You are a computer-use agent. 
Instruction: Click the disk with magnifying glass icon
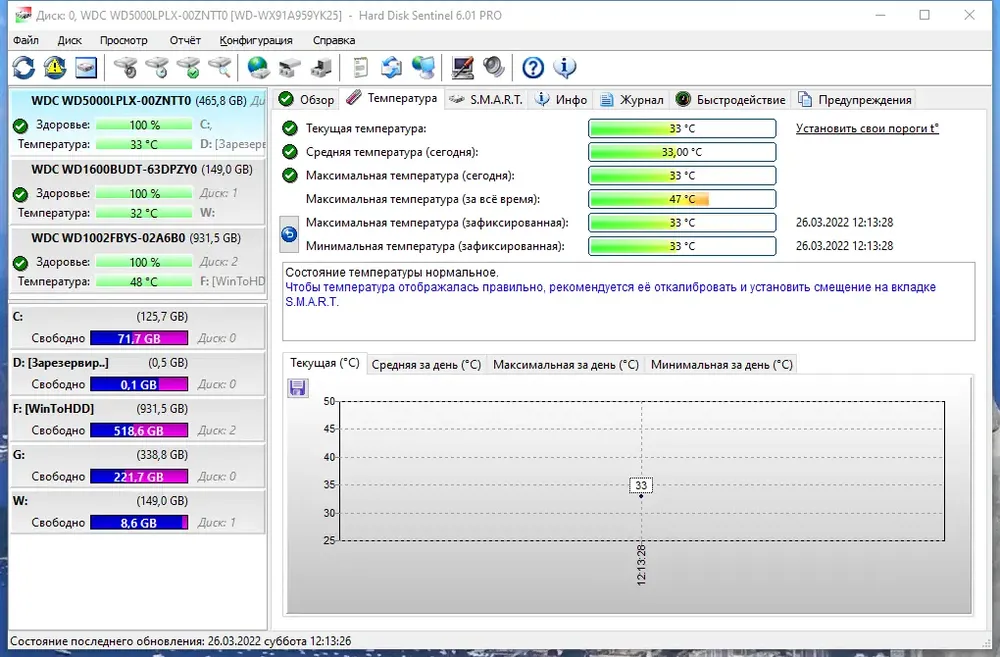tap(220, 67)
